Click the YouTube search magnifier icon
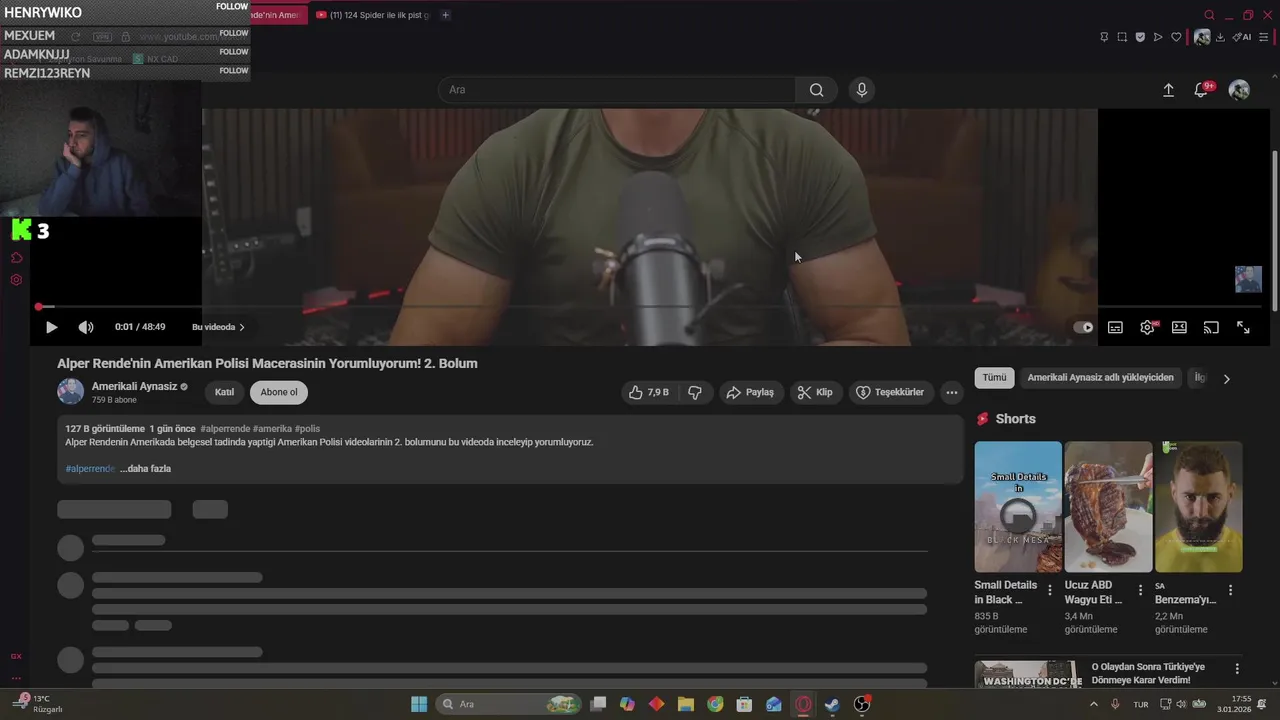The image size is (1280, 720). pos(817,90)
